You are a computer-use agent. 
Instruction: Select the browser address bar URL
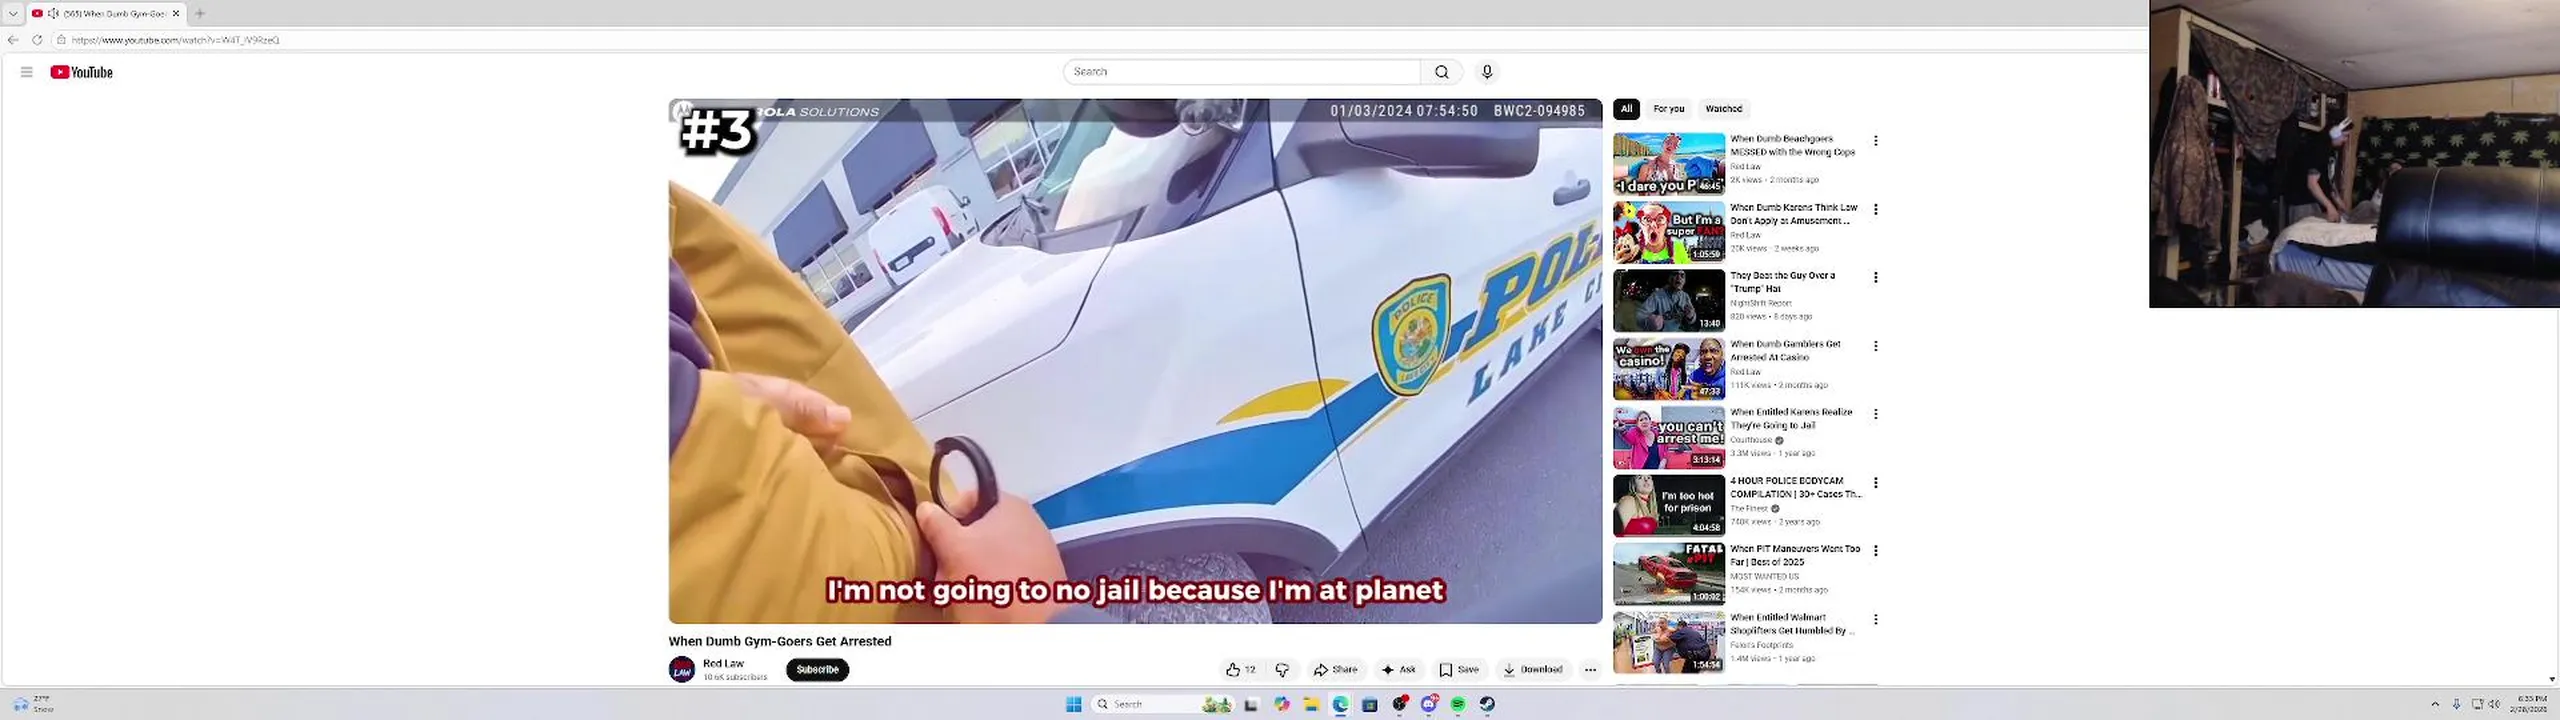tap(176, 40)
